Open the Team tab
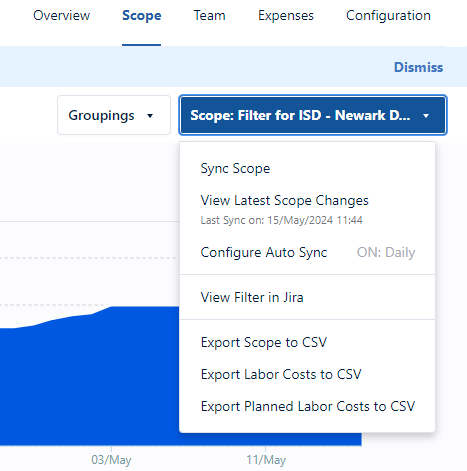 point(209,16)
